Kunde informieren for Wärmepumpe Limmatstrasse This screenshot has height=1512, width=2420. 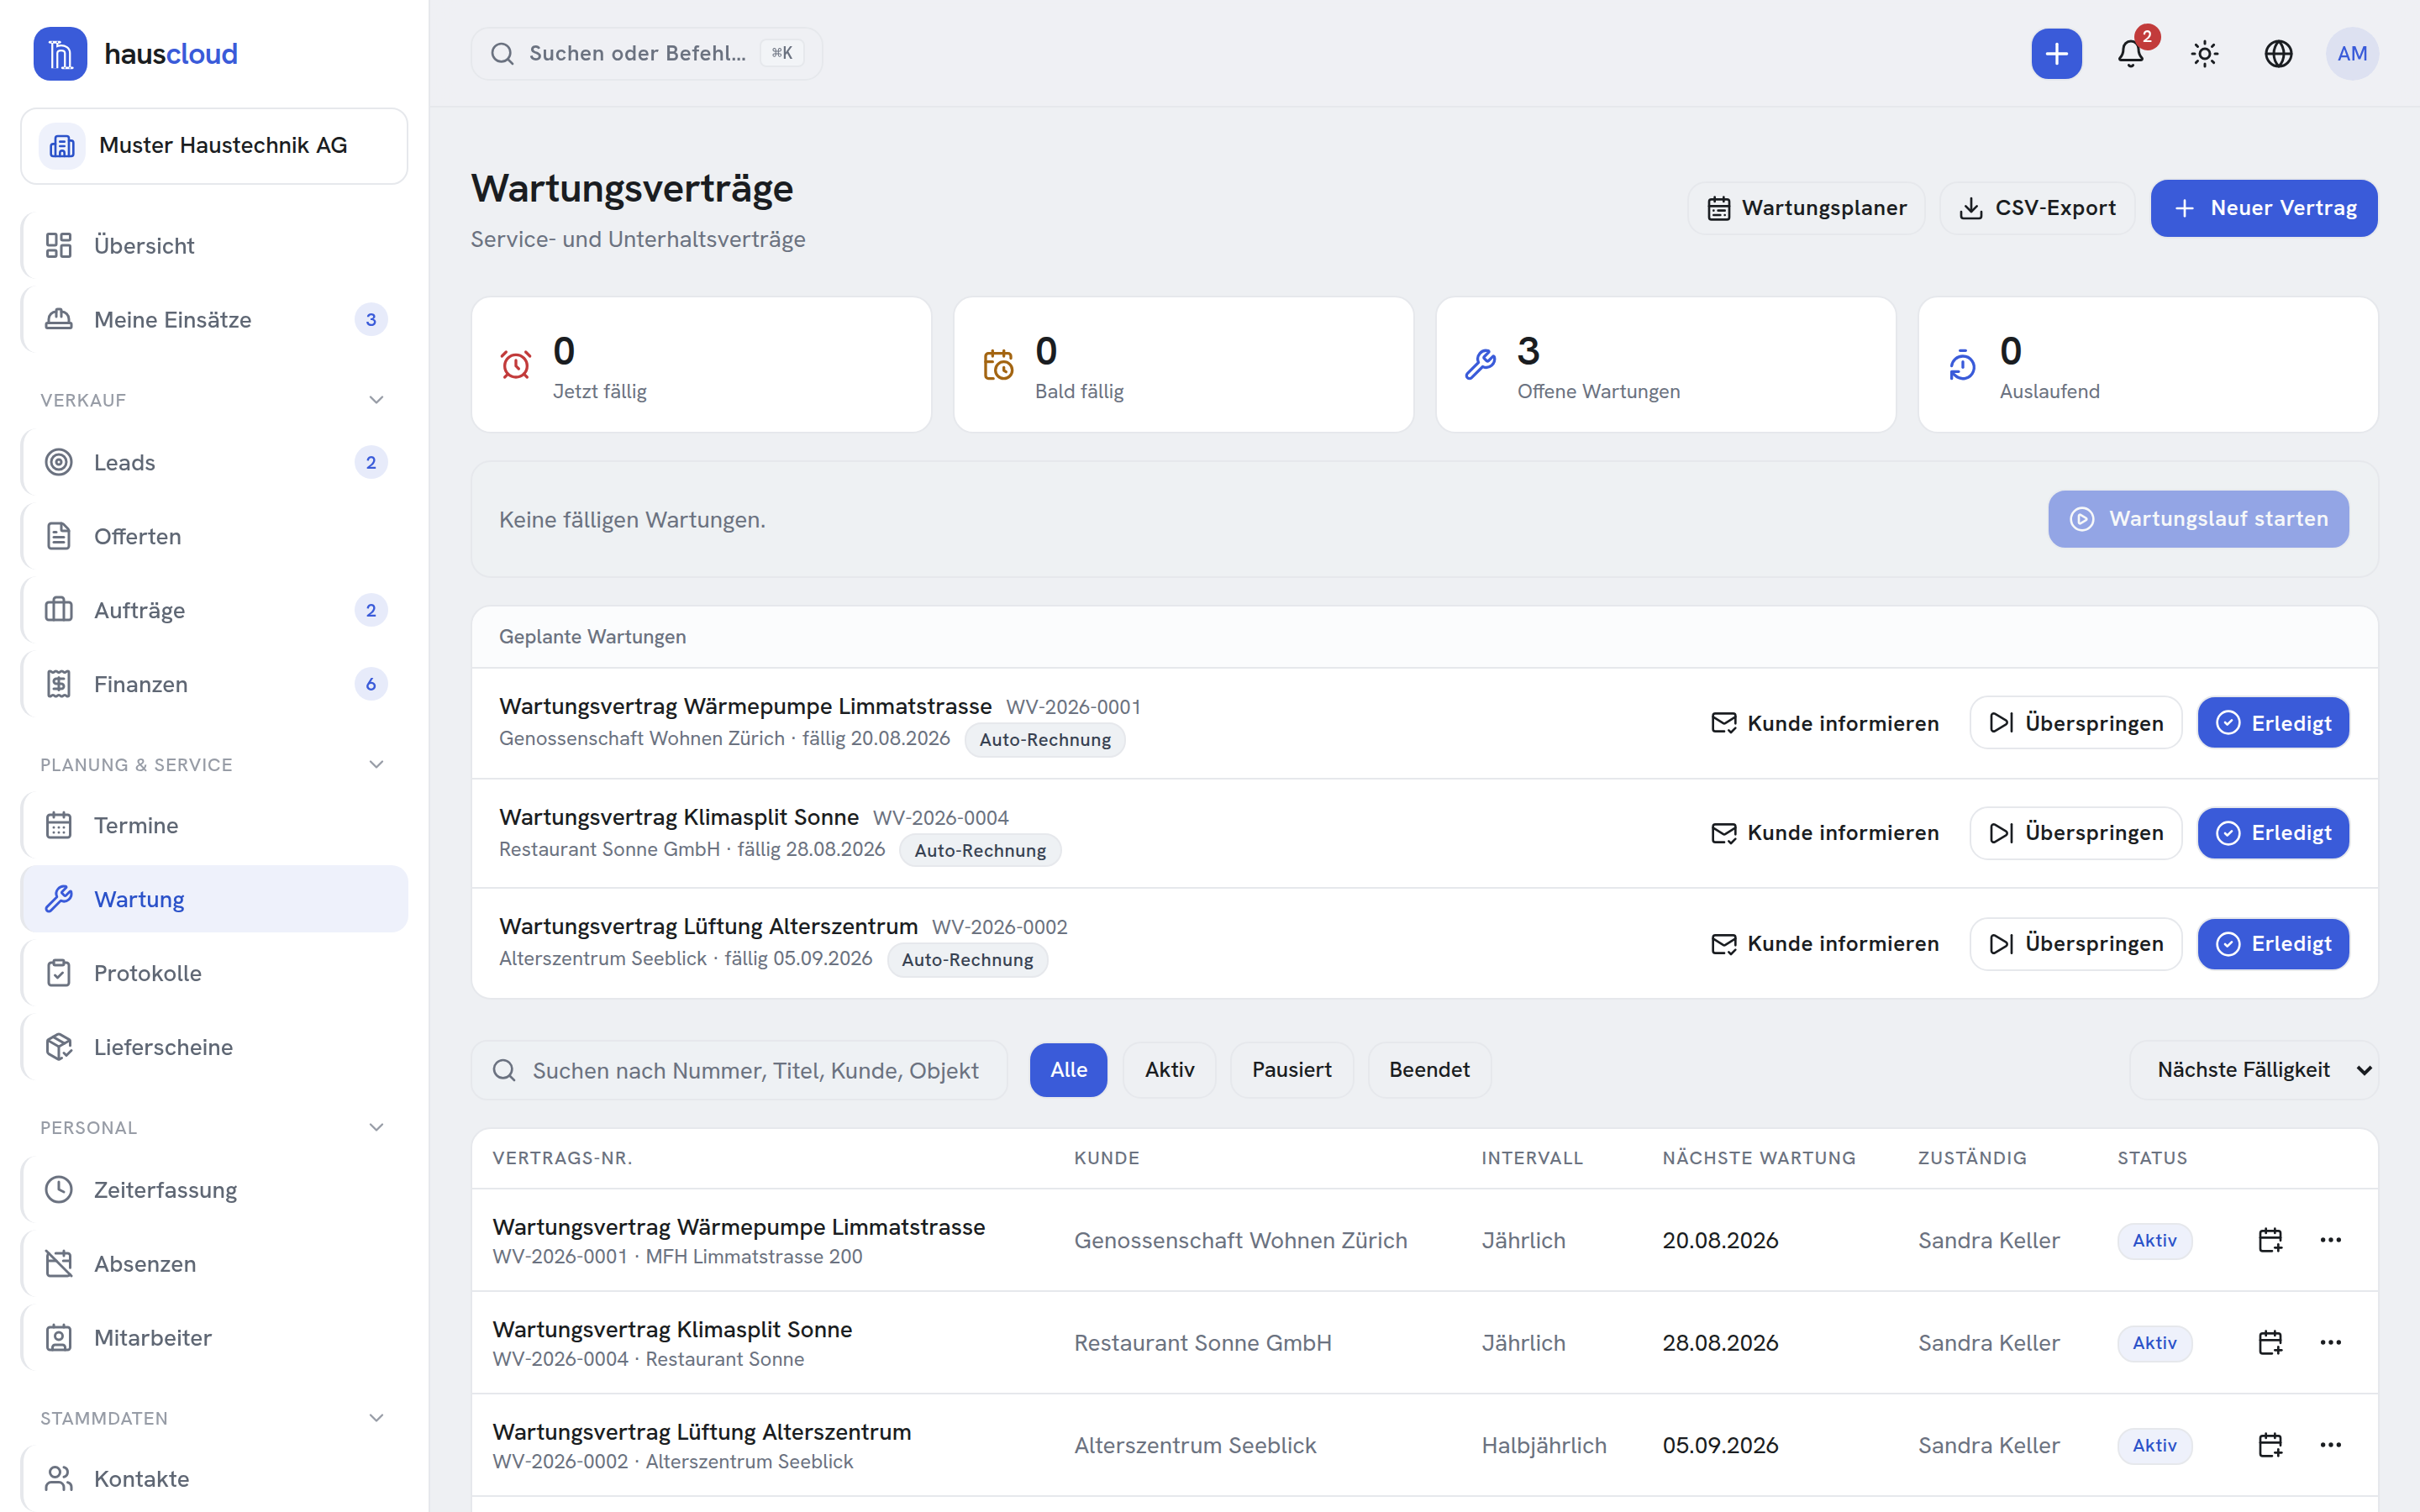point(1825,723)
